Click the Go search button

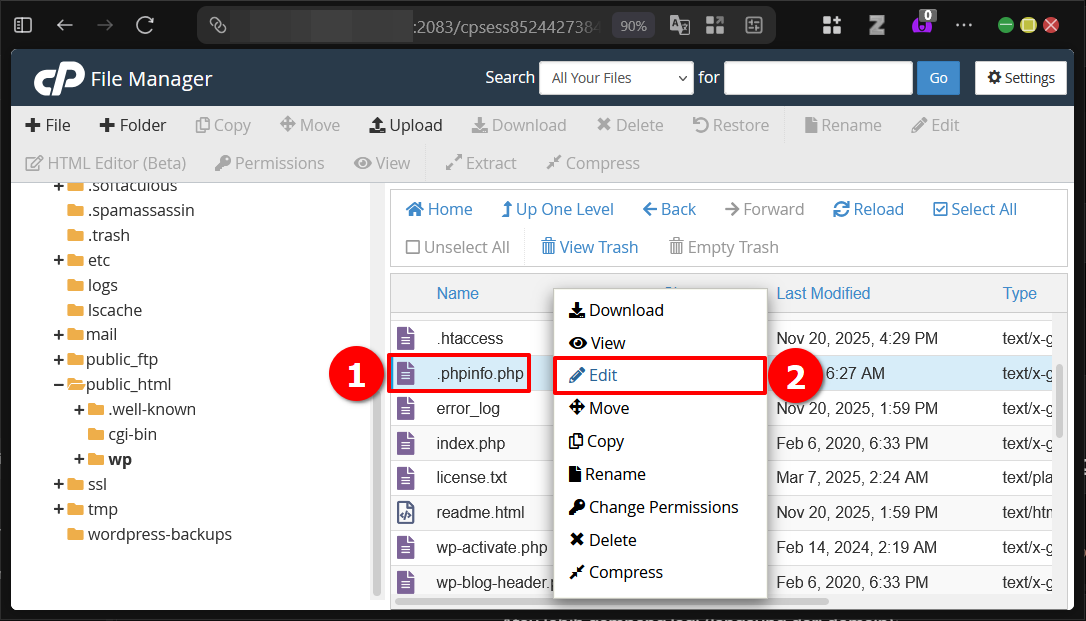point(937,77)
